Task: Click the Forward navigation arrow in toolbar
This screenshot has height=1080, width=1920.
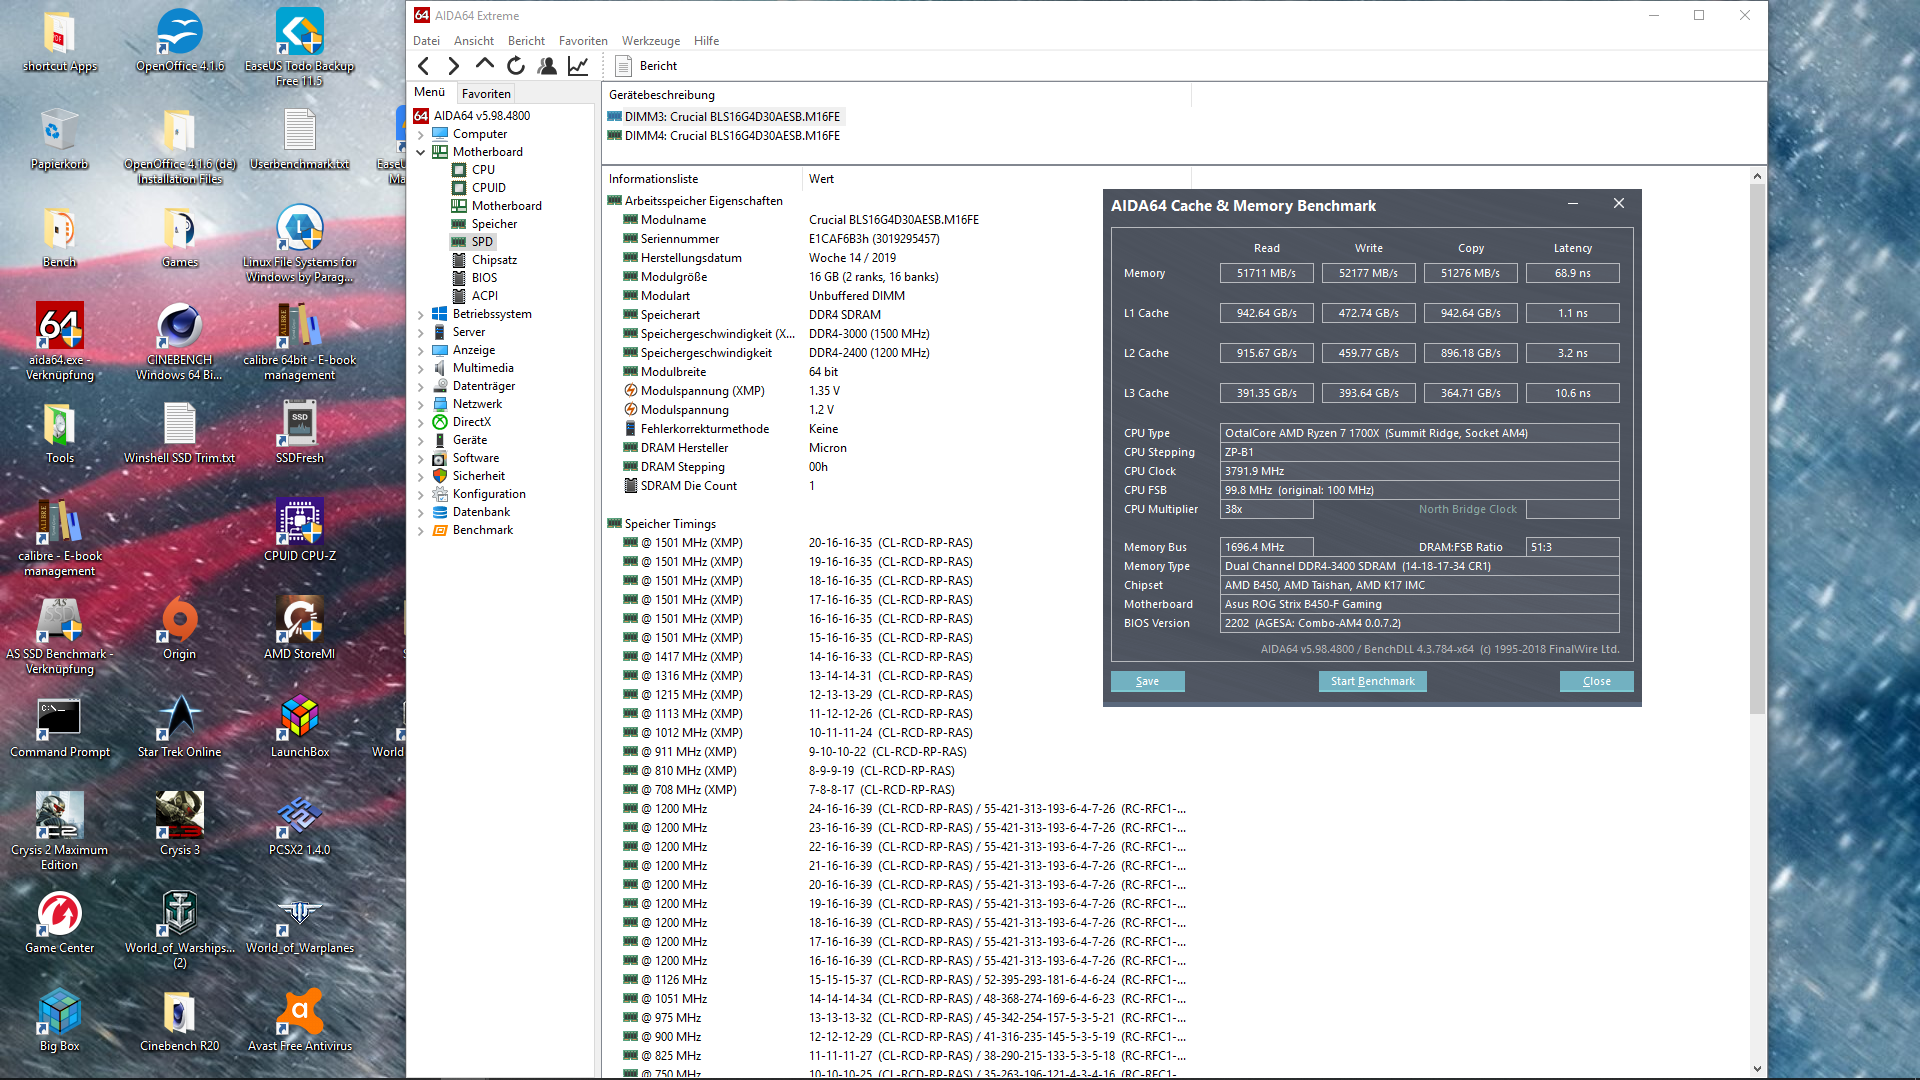Action: [454, 66]
